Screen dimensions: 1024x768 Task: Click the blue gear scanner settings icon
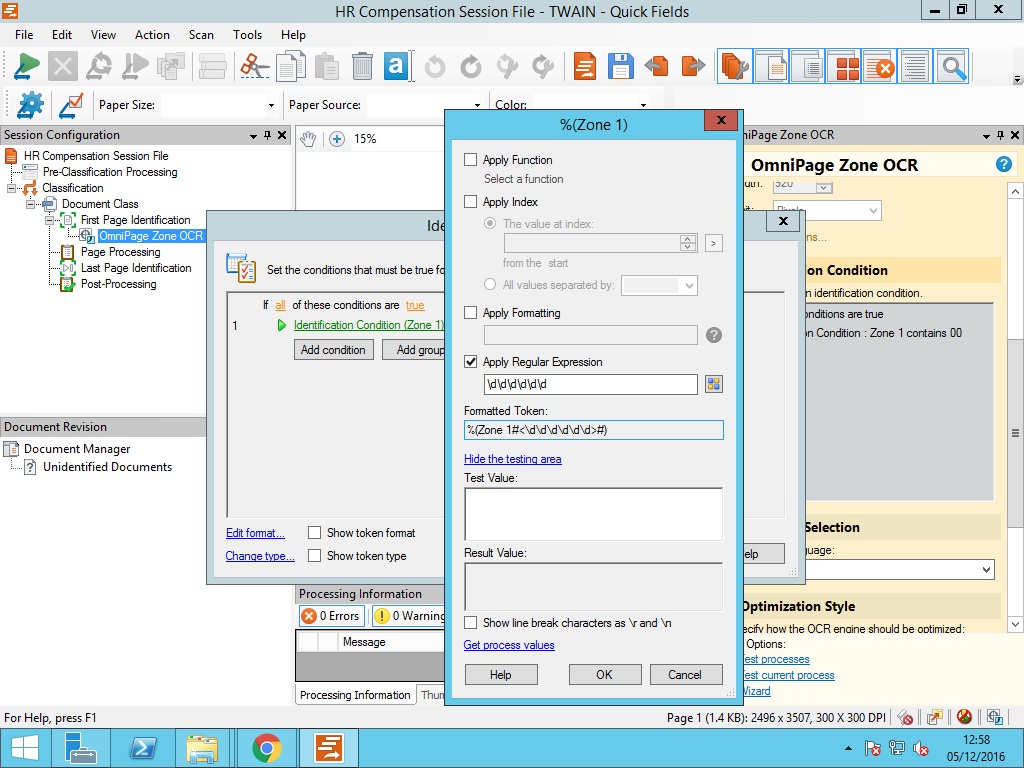pyautogui.click(x=31, y=105)
